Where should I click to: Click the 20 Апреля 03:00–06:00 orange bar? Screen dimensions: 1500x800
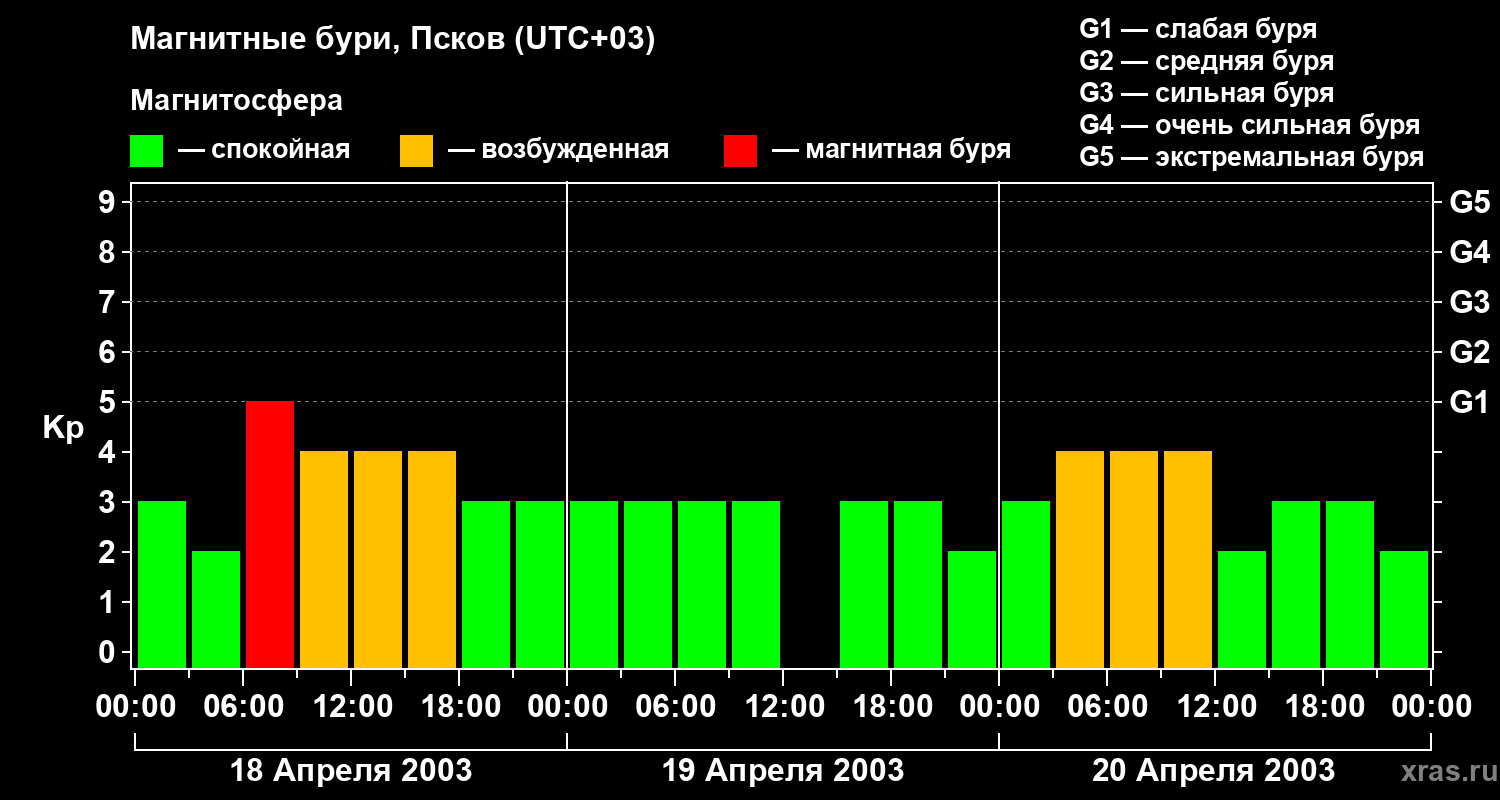(1080, 559)
